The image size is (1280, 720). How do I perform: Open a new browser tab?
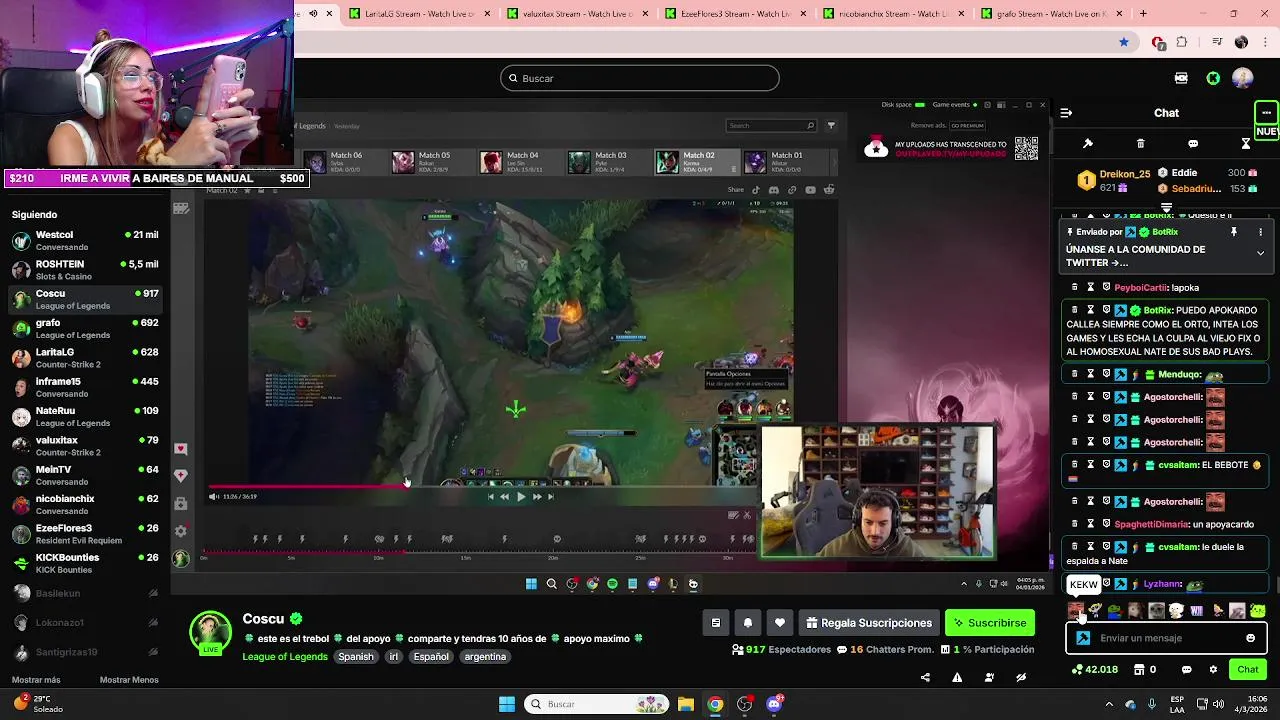(1143, 14)
